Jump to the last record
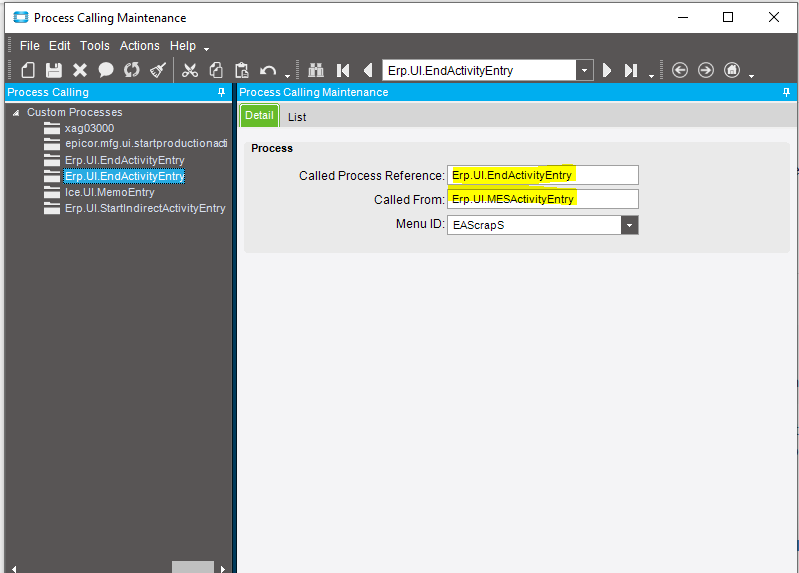This screenshot has height=573, width=799. (x=631, y=70)
